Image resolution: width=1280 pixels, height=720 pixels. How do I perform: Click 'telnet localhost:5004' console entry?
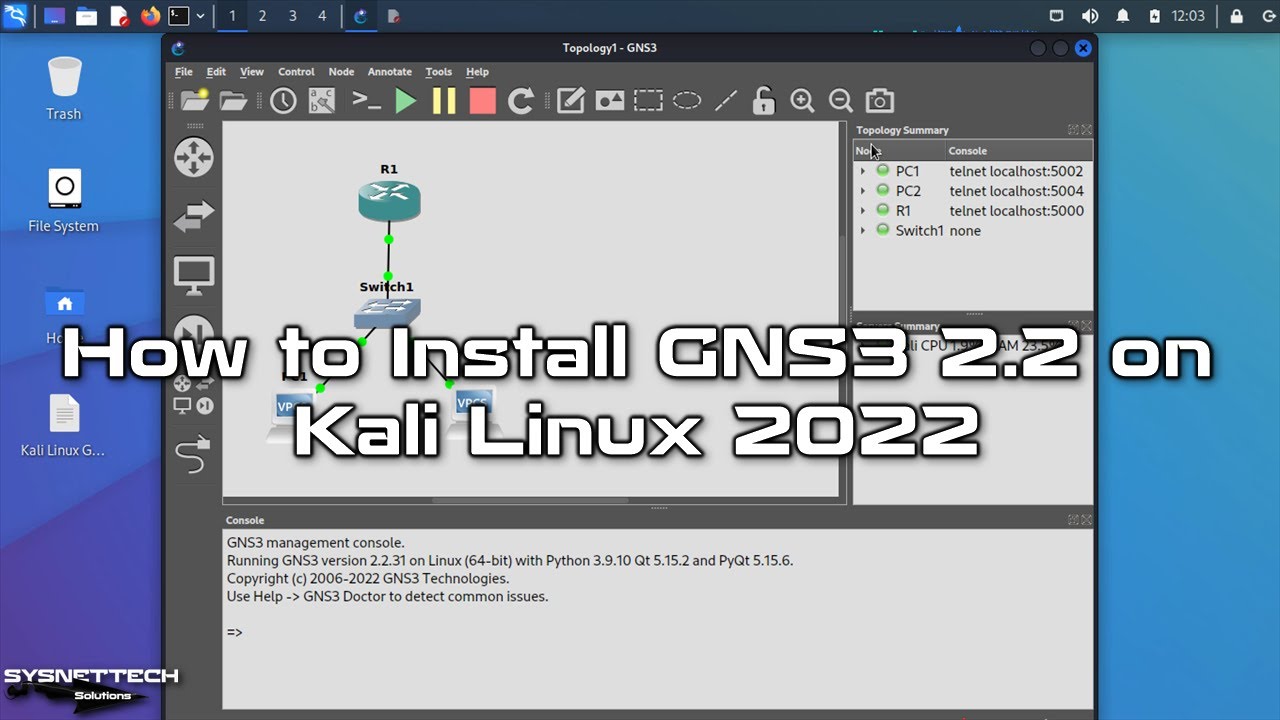pos(1016,191)
